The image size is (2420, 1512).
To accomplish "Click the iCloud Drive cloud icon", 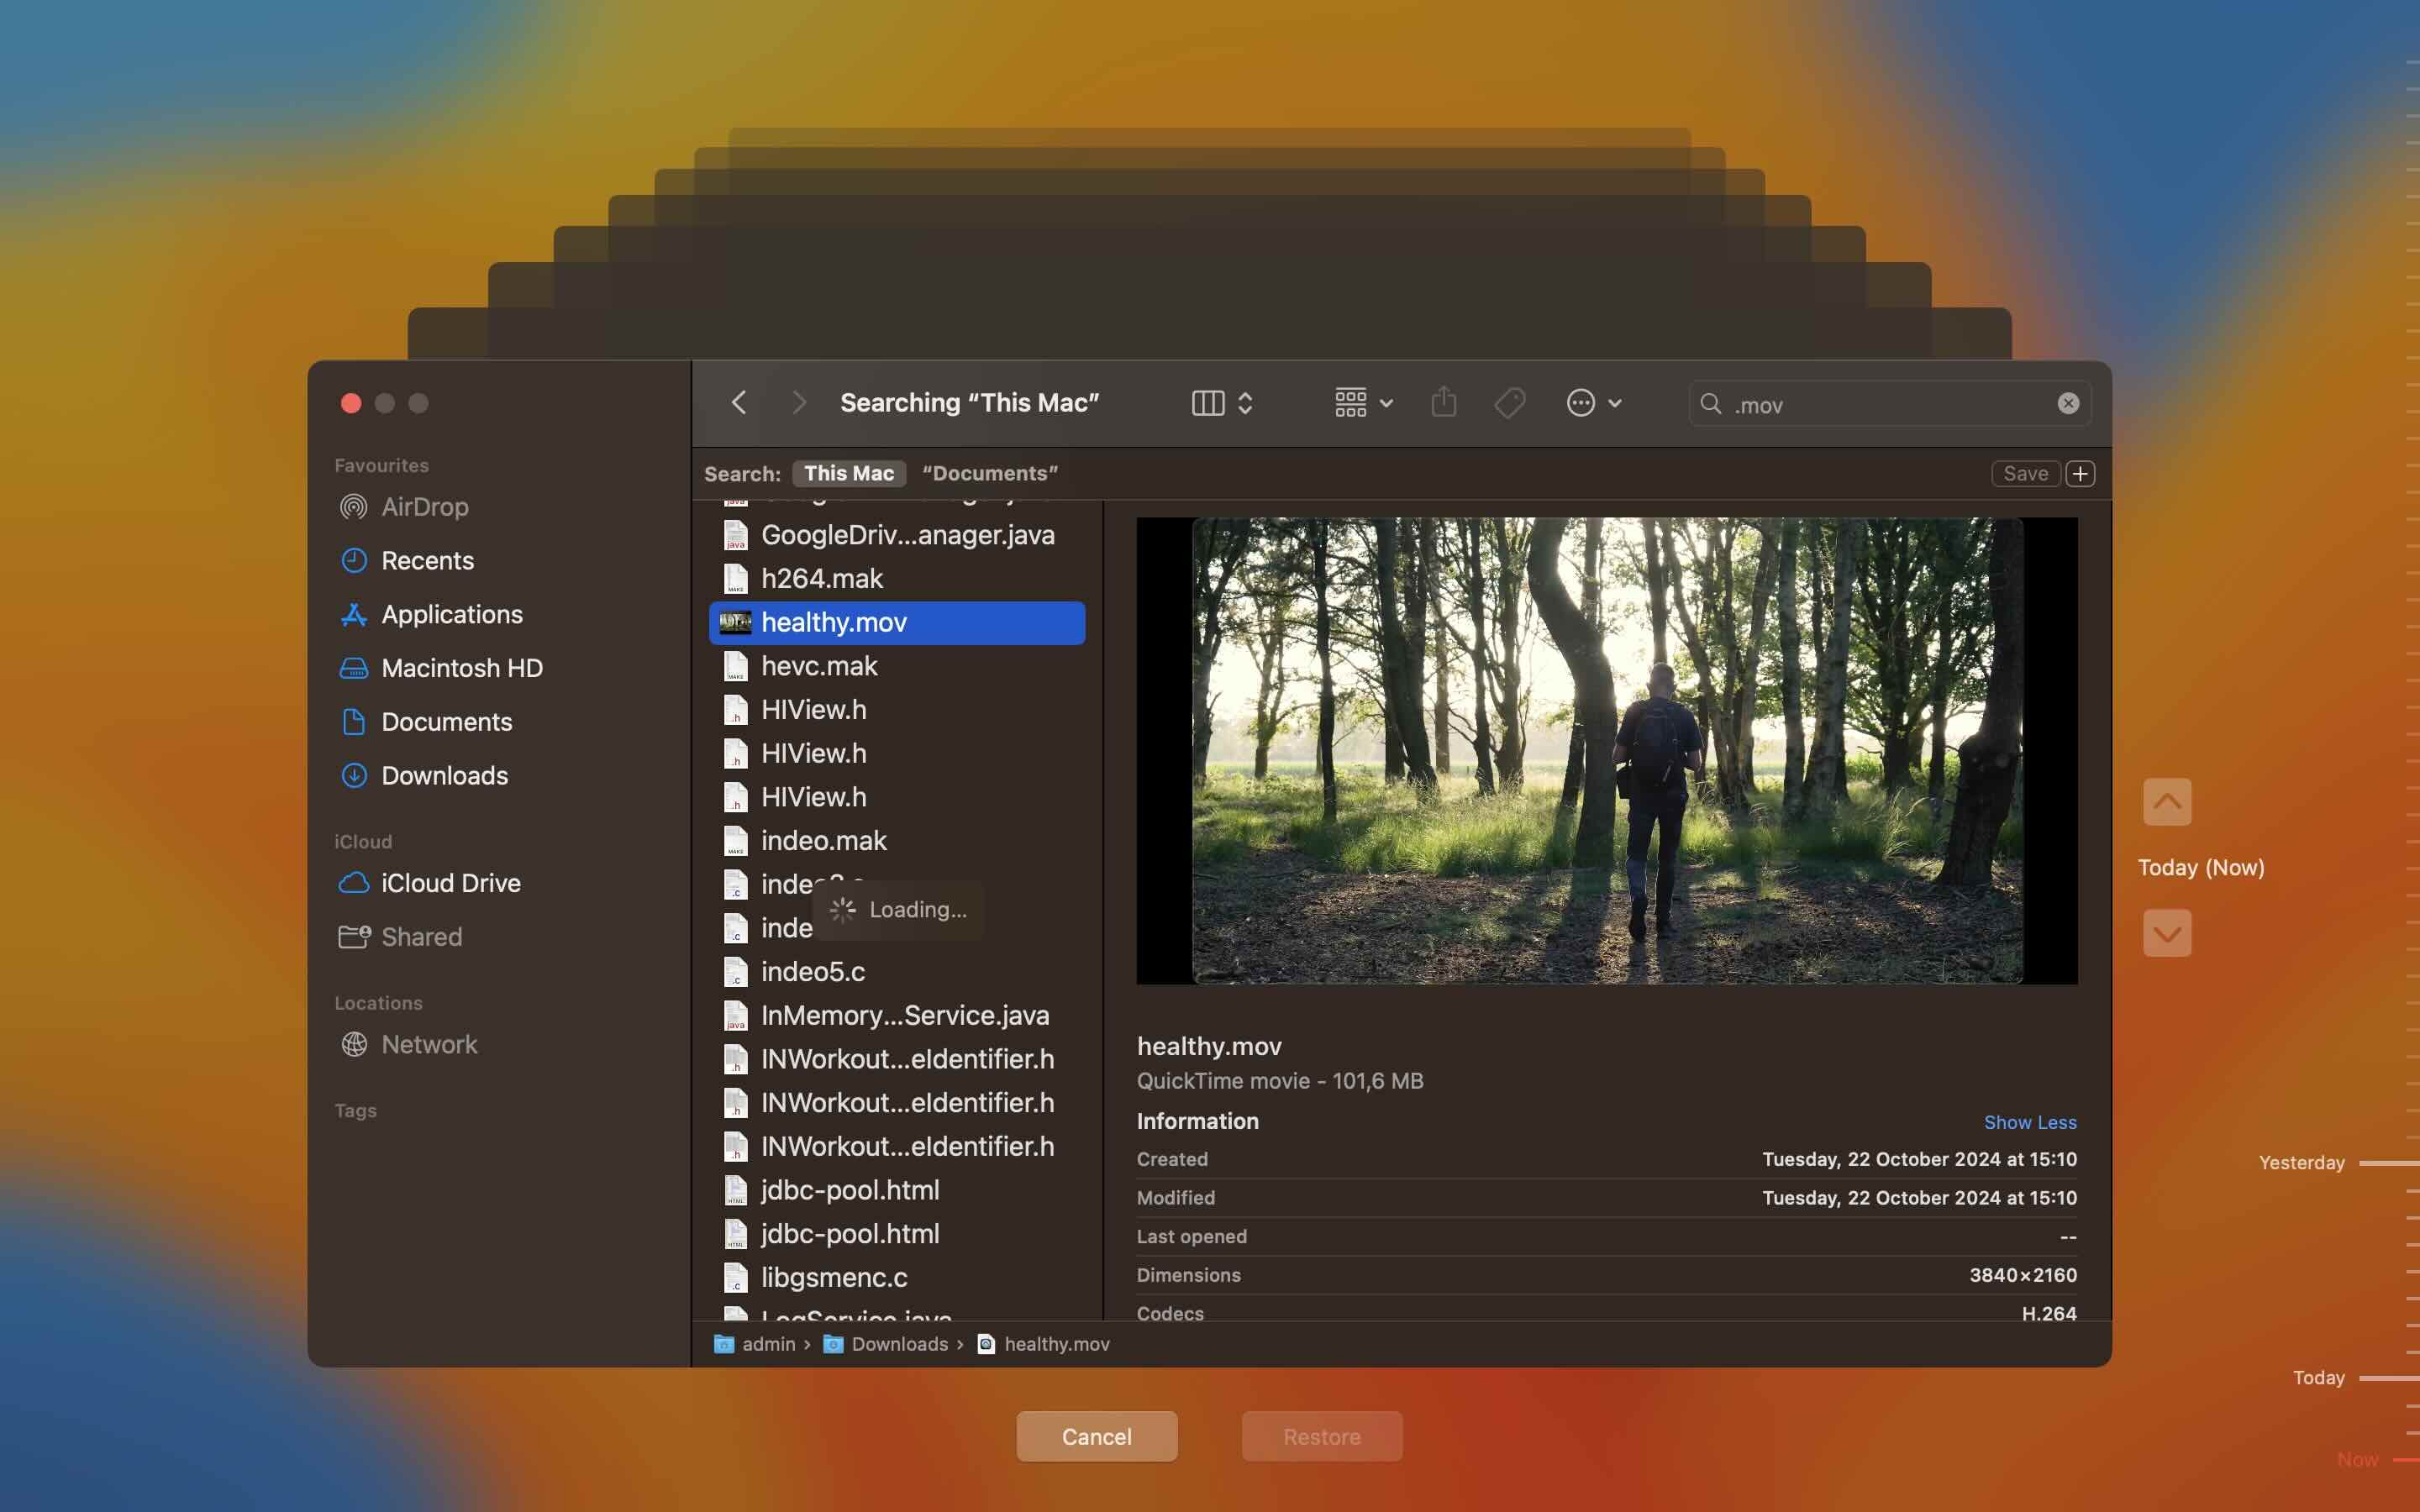I will pos(353,883).
